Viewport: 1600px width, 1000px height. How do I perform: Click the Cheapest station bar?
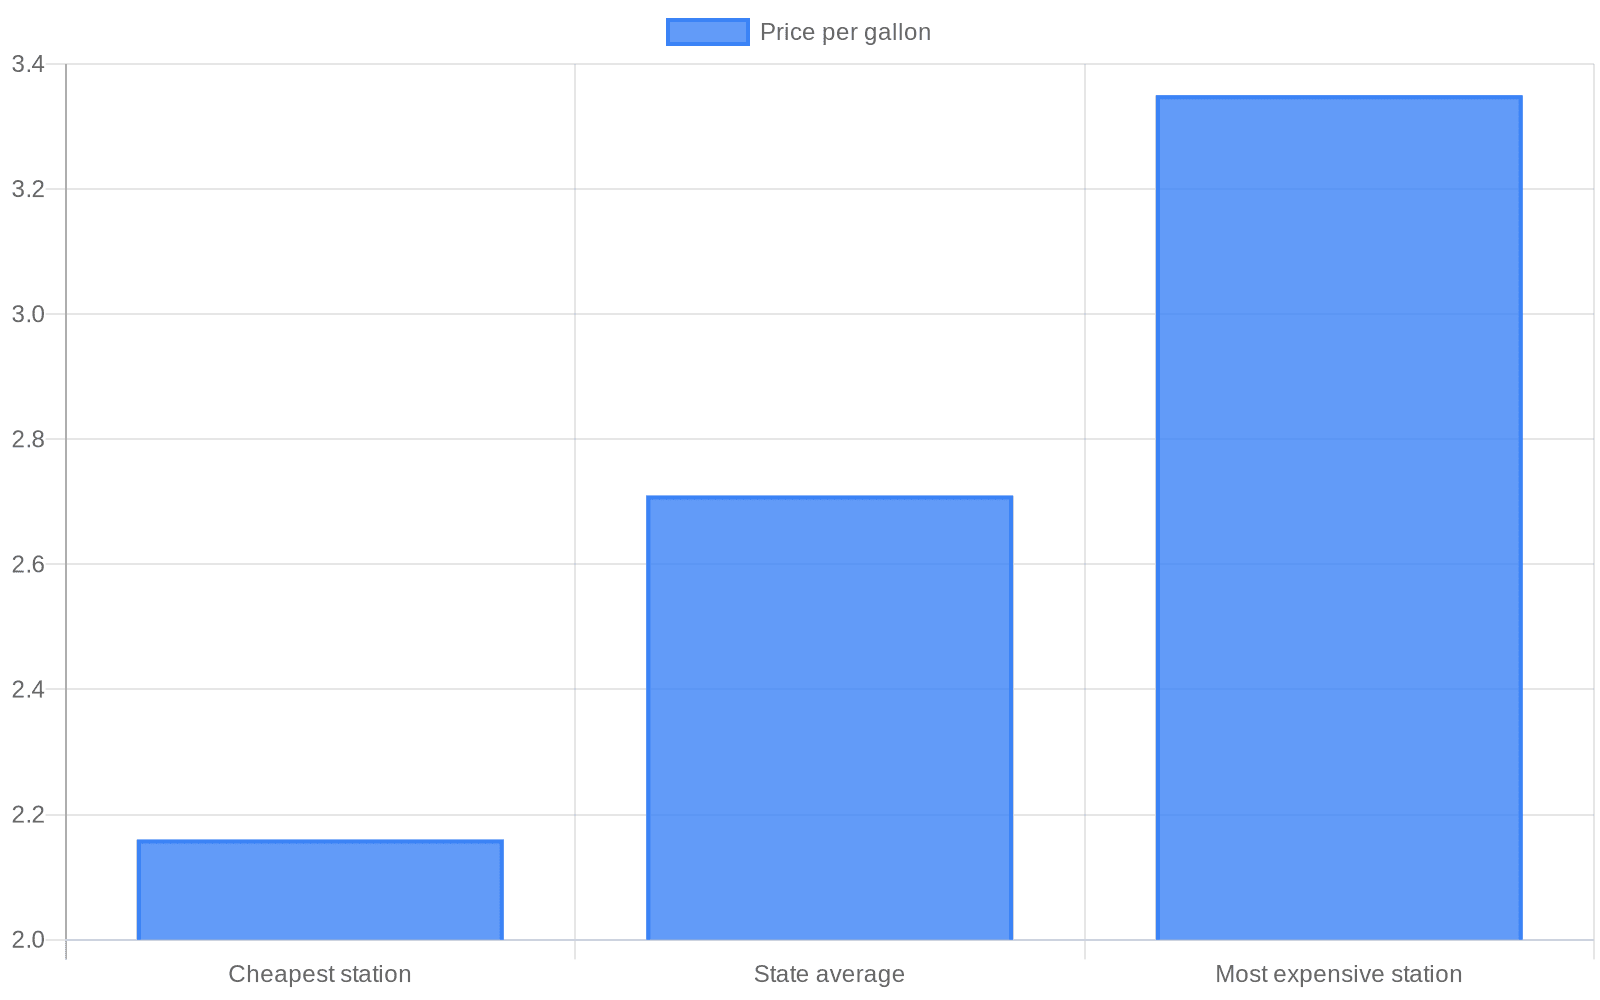tap(320, 890)
